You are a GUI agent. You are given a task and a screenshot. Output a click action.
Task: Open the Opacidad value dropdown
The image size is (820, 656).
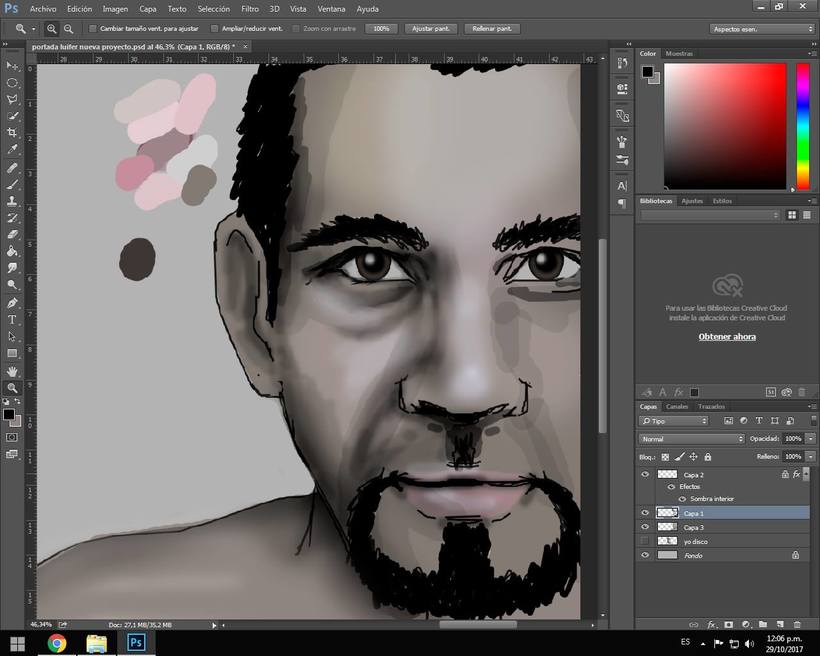point(809,439)
